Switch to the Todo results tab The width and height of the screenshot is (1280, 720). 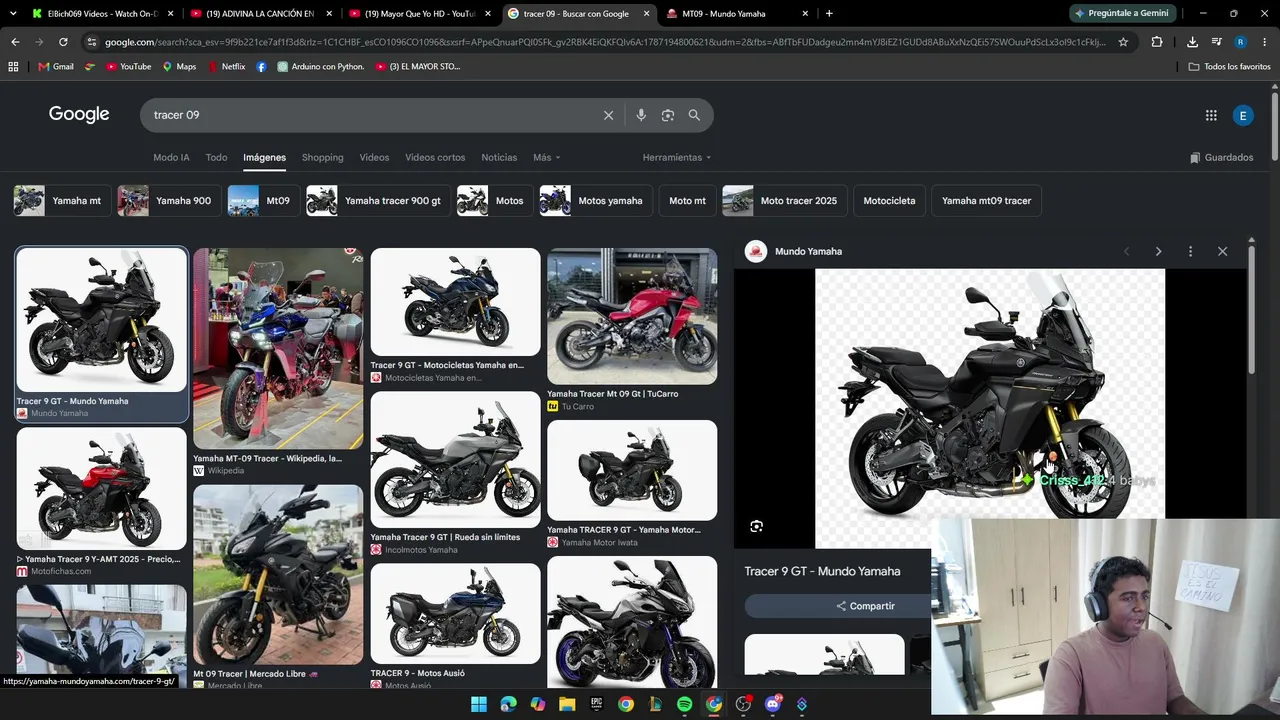pyautogui.click(x=216, y=157)
